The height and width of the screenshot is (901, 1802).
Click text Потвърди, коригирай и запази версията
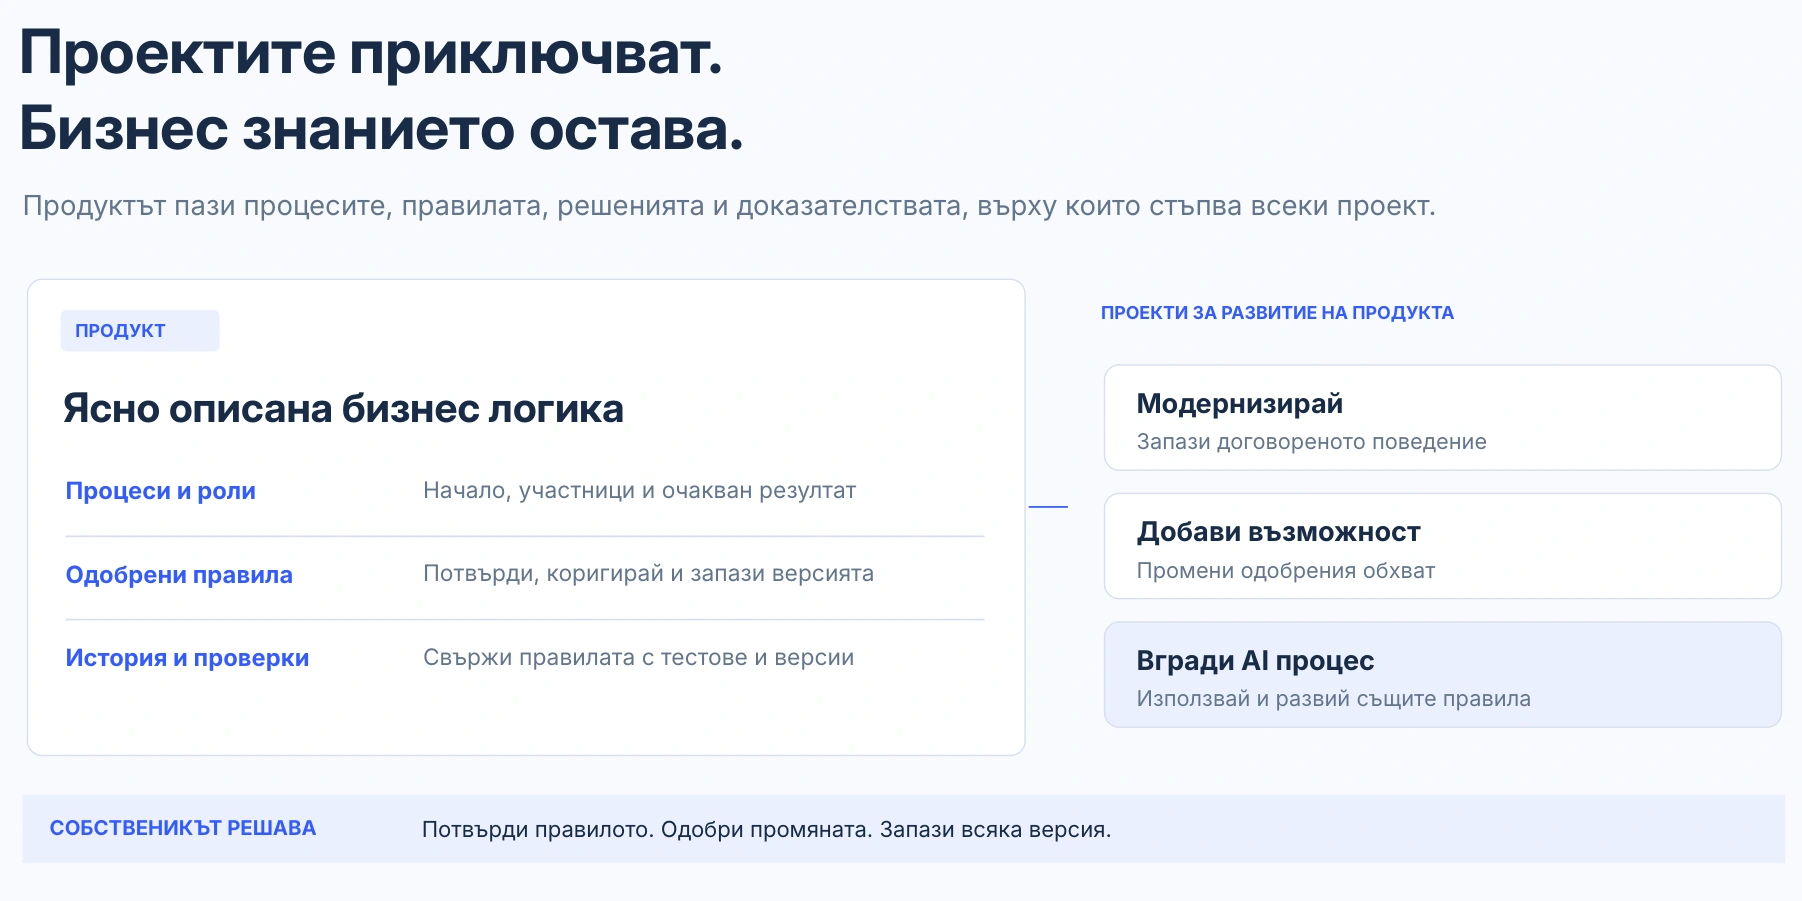click(x=648, y=574)
